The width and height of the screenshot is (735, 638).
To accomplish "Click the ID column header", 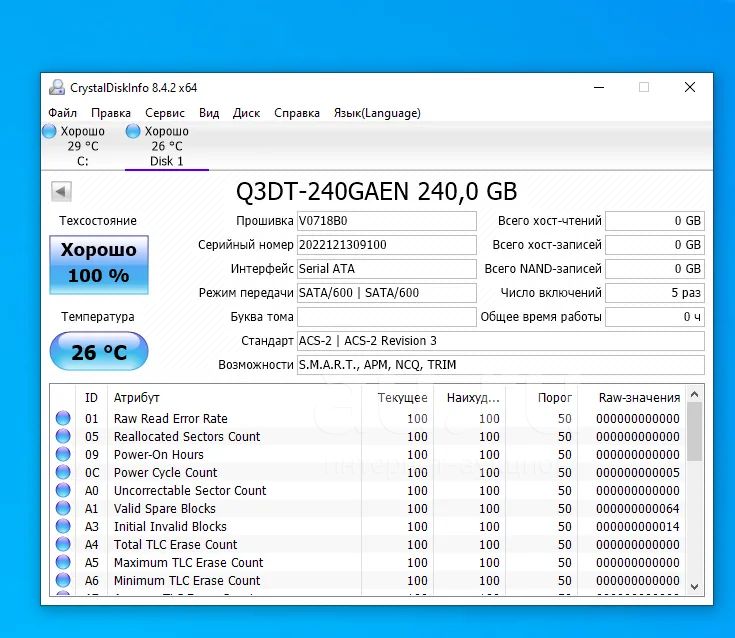I will [91, 398].
